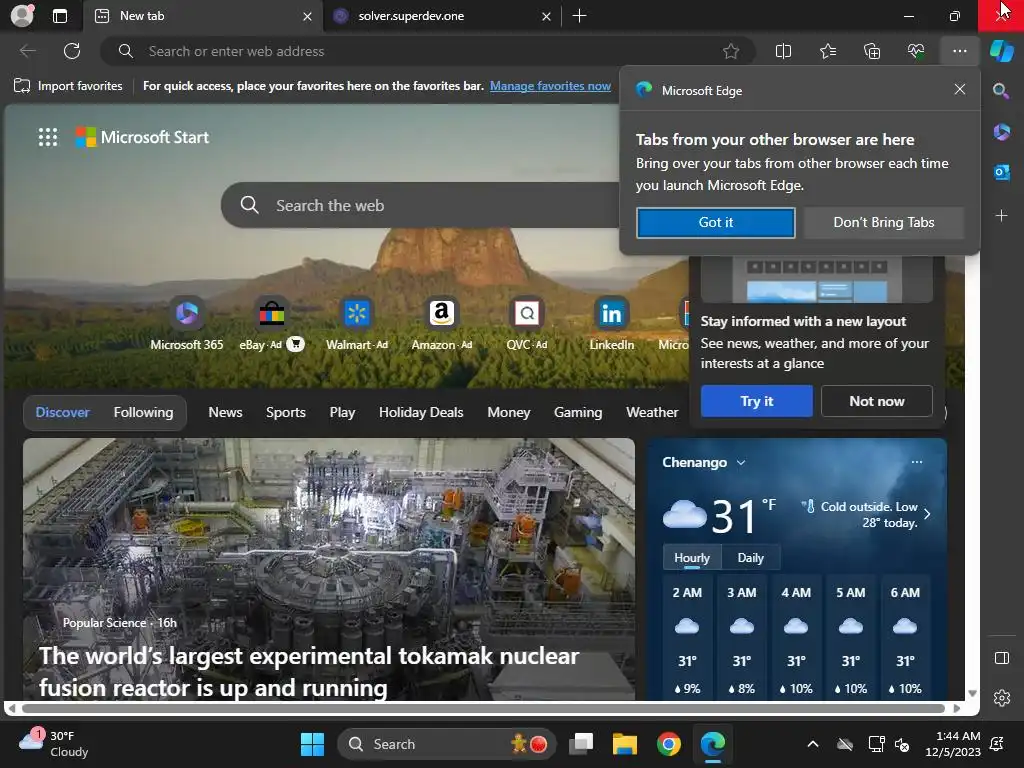Open Outlook icon in sidebar
The height and width of the screenshot is (768, 1024).
[1001, 172]
